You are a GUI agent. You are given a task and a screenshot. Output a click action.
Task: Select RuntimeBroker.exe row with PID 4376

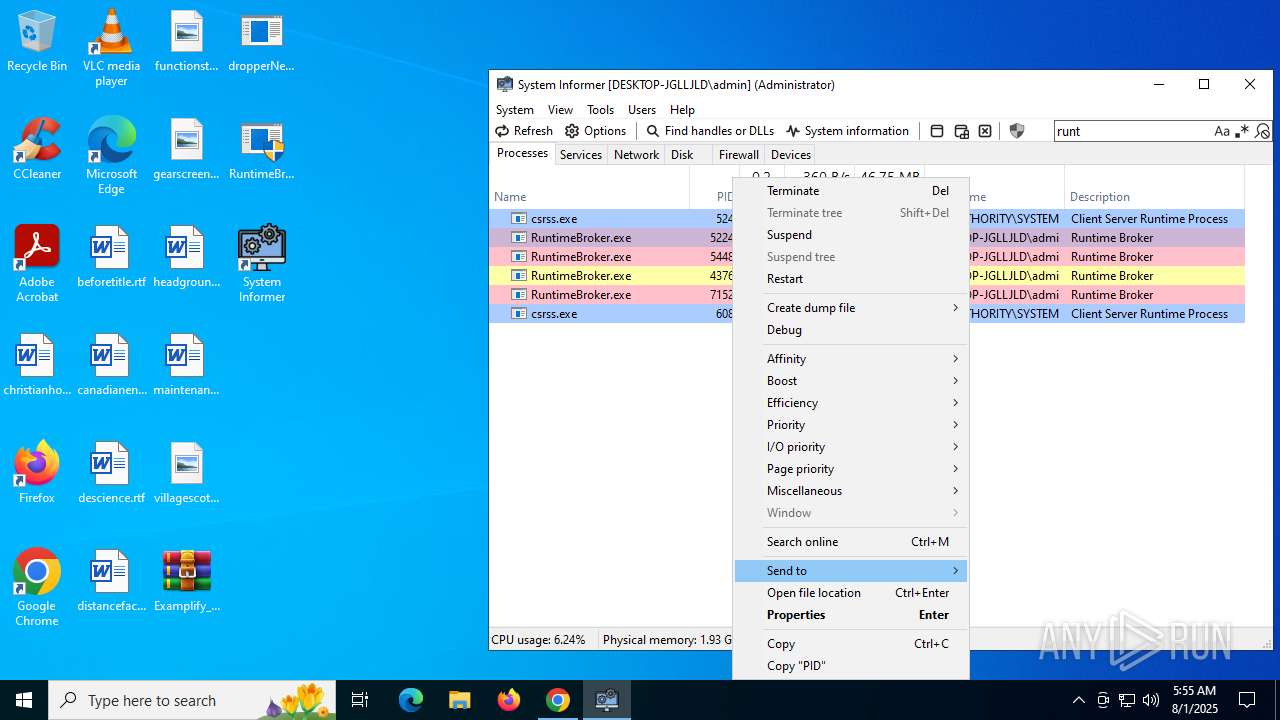[x=611, y=276]
